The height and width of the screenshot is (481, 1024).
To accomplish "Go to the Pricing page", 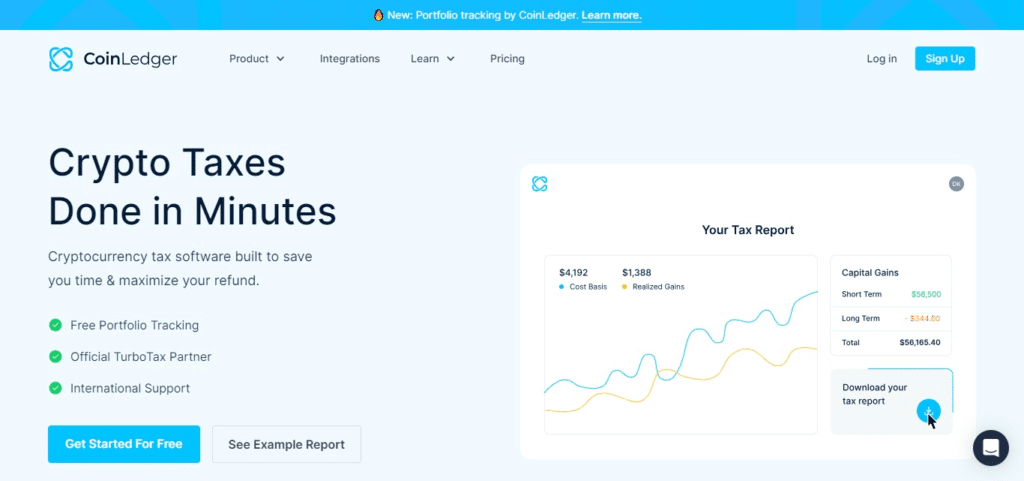I will (x=507, y=59).
